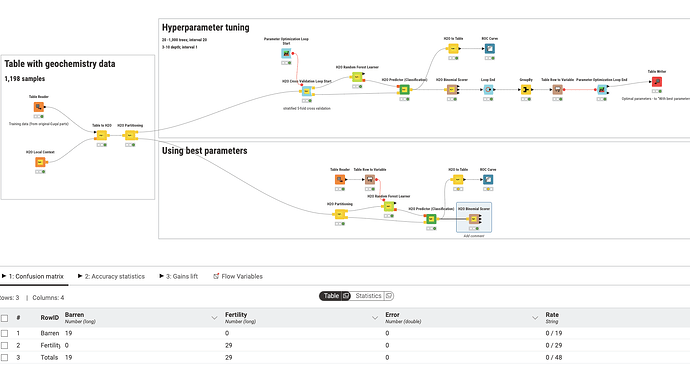Select the Loop End node icon
The width and height of the screenshot is (690, 378).
488,90
